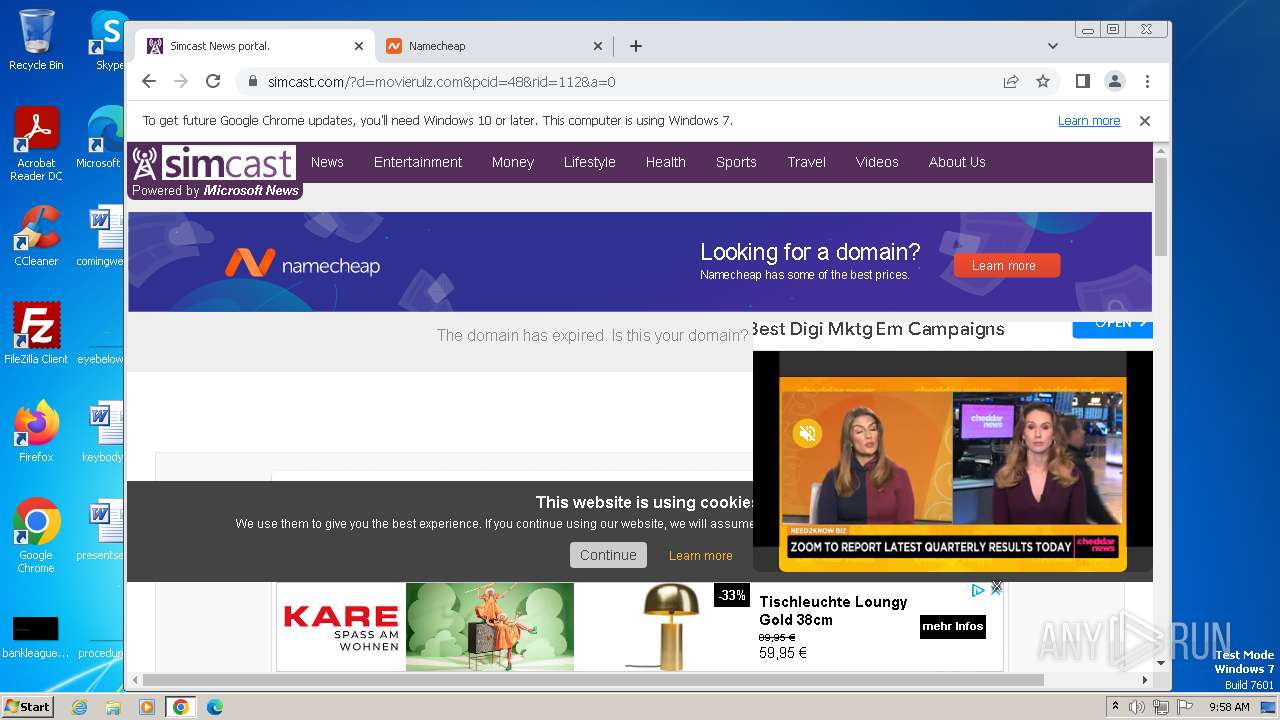Screen dimensions: 1280x720
Task: Open the Sports section
Action: [x=736, y=162]
